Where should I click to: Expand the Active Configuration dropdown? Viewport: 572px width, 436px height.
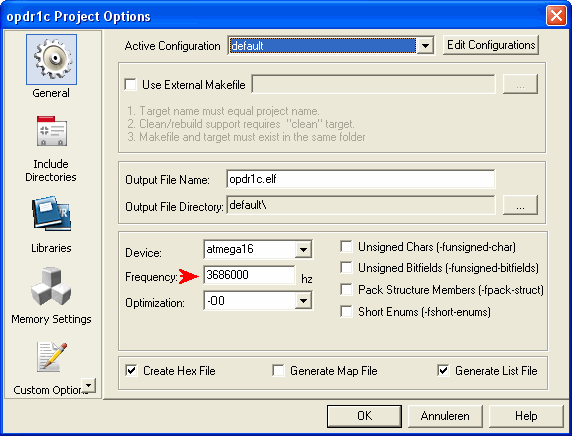(x=425, y=46)
